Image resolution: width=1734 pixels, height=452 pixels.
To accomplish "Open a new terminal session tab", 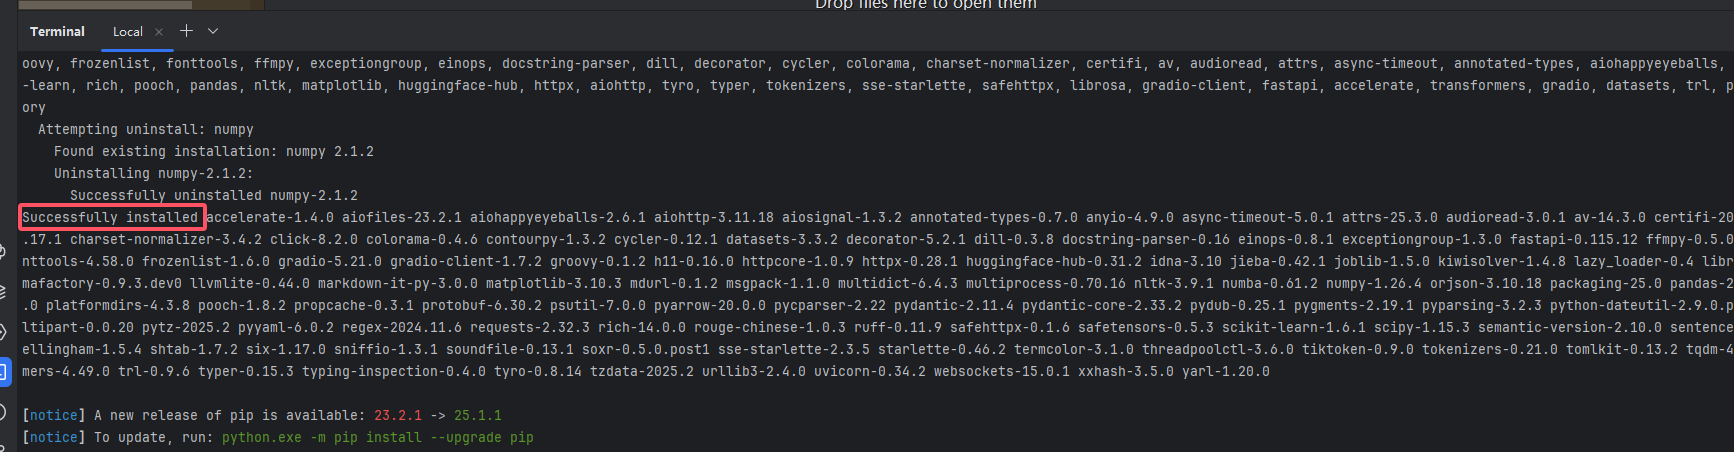I will [186, 31].
